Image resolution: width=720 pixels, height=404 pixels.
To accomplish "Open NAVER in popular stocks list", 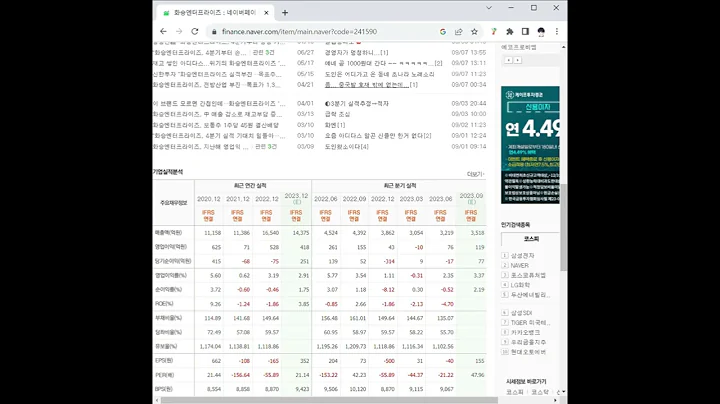I will (x=520, y=265).
